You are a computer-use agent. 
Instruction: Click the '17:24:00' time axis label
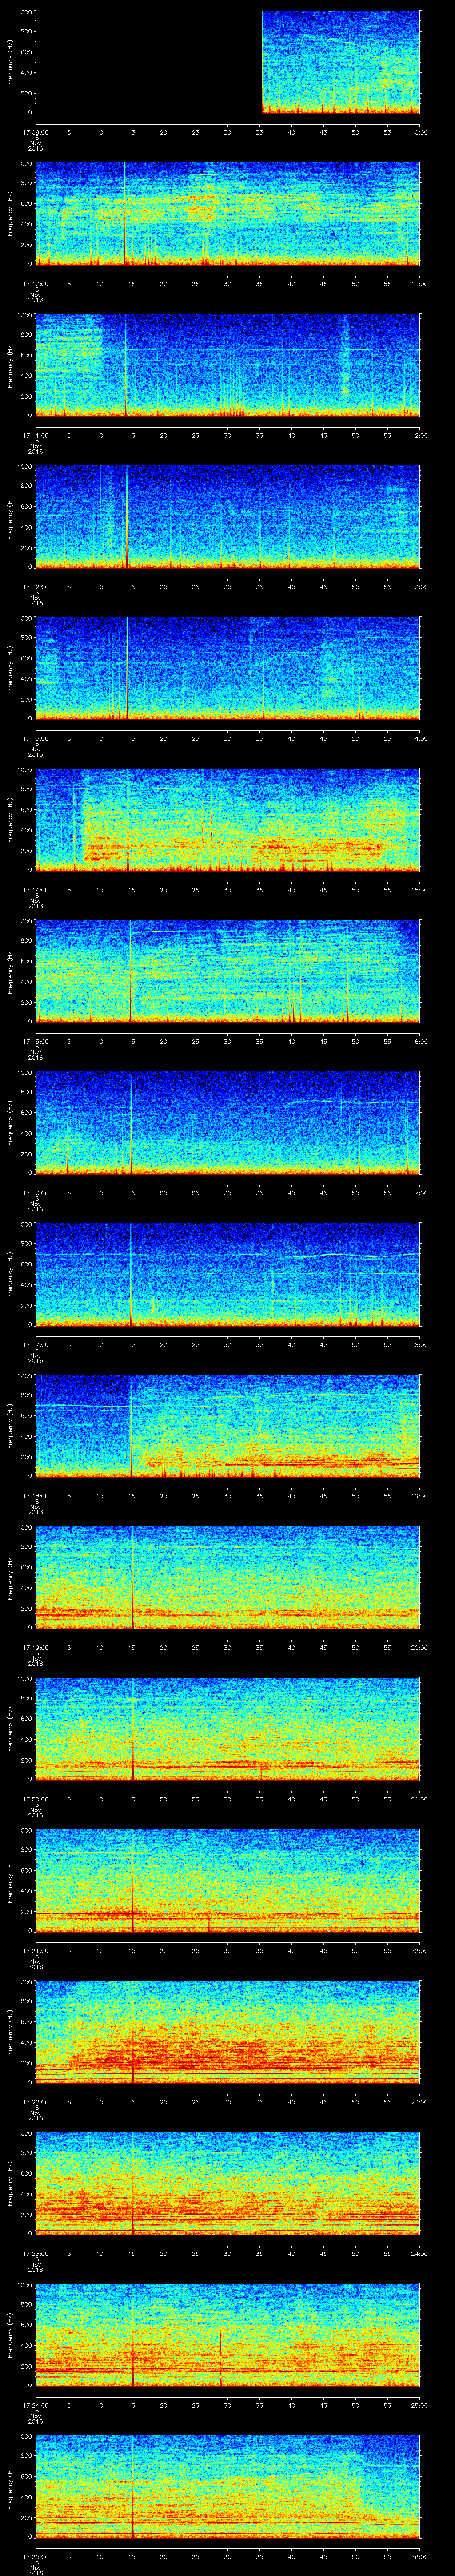tap(36, 2405)
